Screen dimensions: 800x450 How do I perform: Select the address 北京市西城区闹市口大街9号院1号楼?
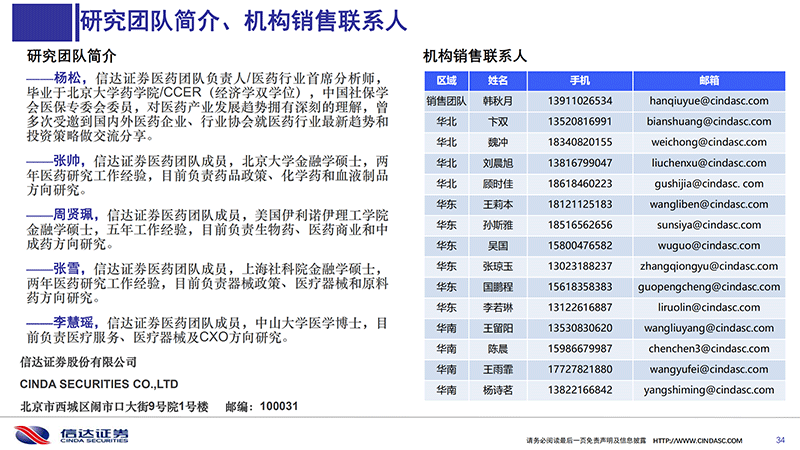click(x=114, y=407)
